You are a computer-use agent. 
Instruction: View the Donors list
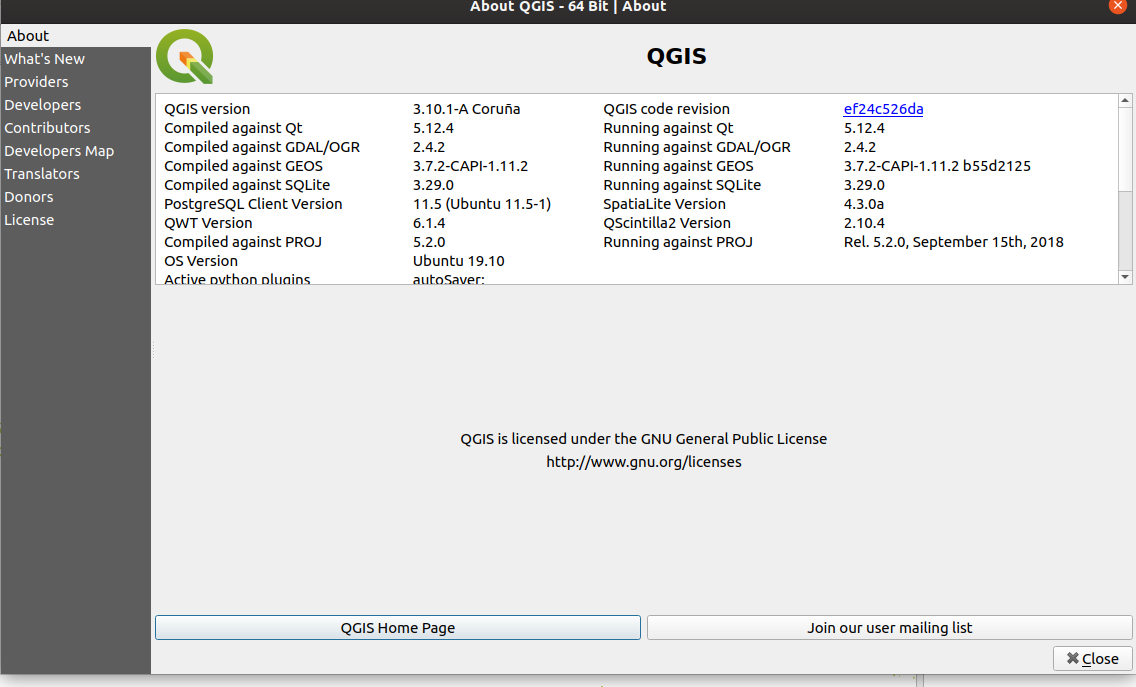pyautogui.click(x=29, y=196)
